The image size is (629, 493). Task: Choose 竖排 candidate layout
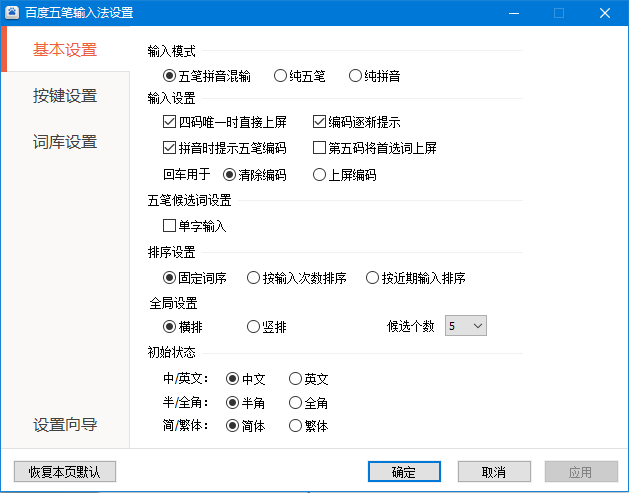tap(267, 327)
